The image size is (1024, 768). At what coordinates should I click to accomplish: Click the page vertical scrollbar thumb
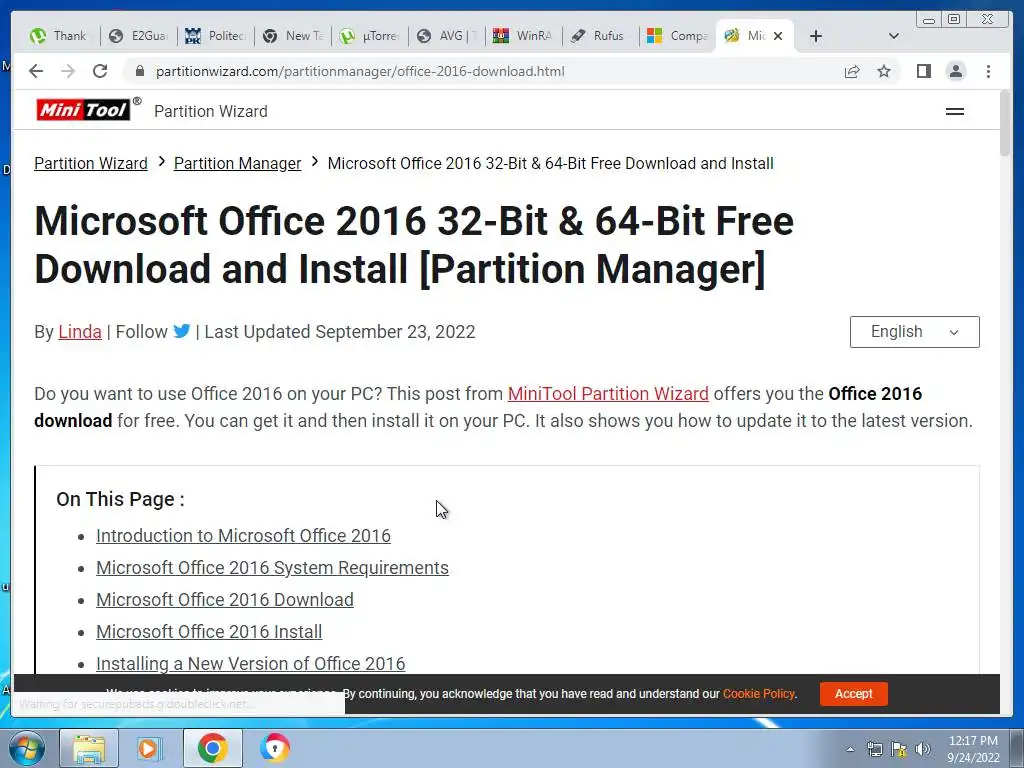click(x=1006, y=124)
